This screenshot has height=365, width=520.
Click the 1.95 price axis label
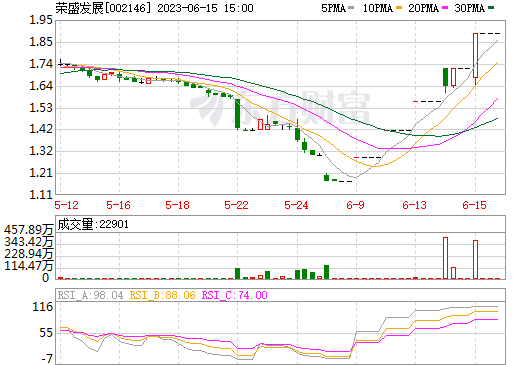point(41,20)
